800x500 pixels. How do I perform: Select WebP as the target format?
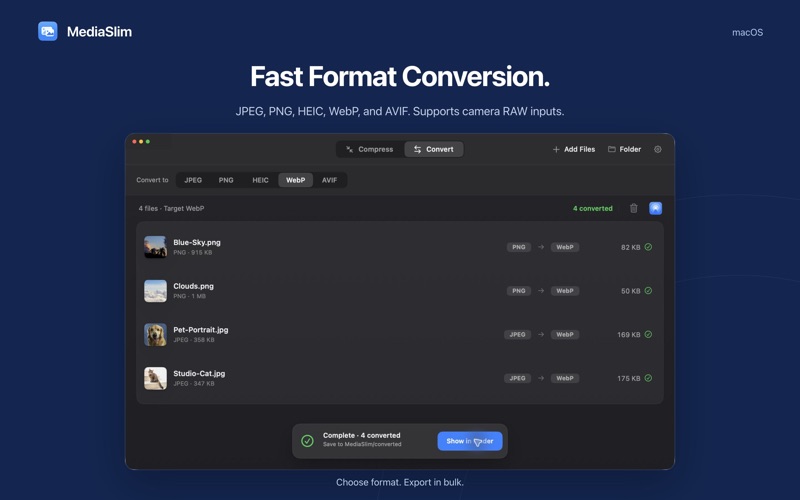click(x=295, y=180)
